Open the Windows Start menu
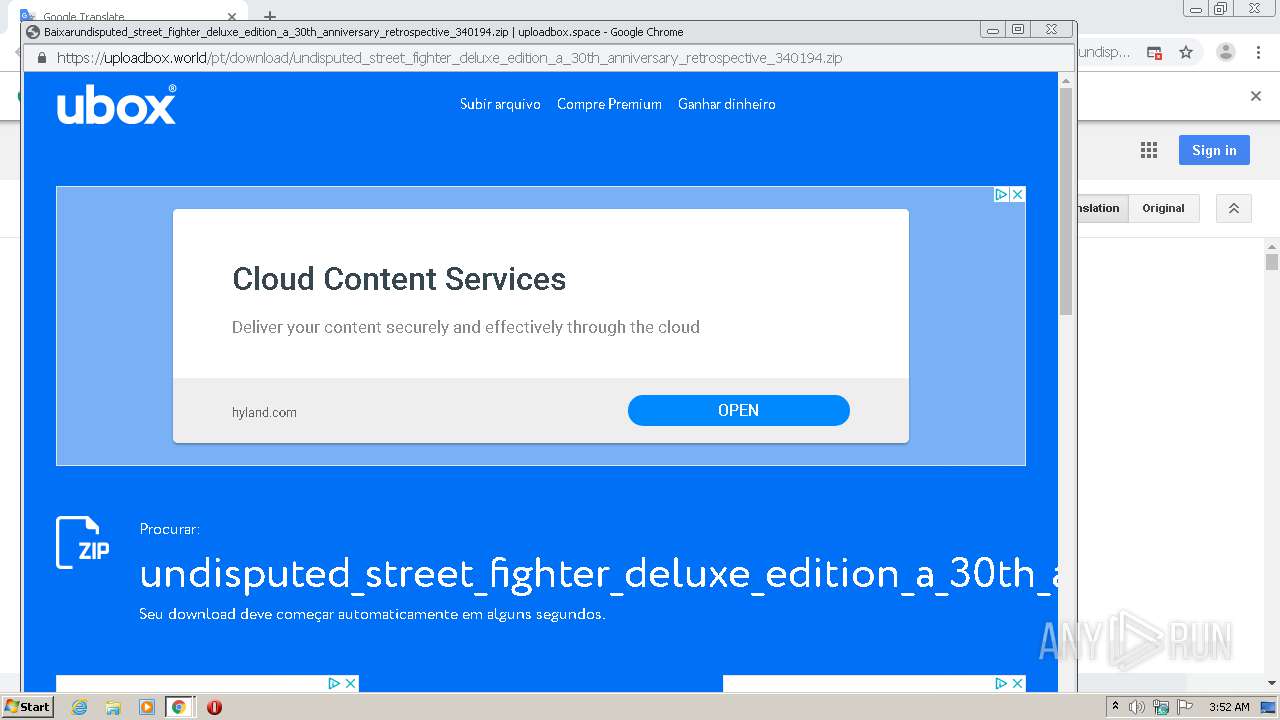Screen dimensions: 1280x720 tap(27, 706)
